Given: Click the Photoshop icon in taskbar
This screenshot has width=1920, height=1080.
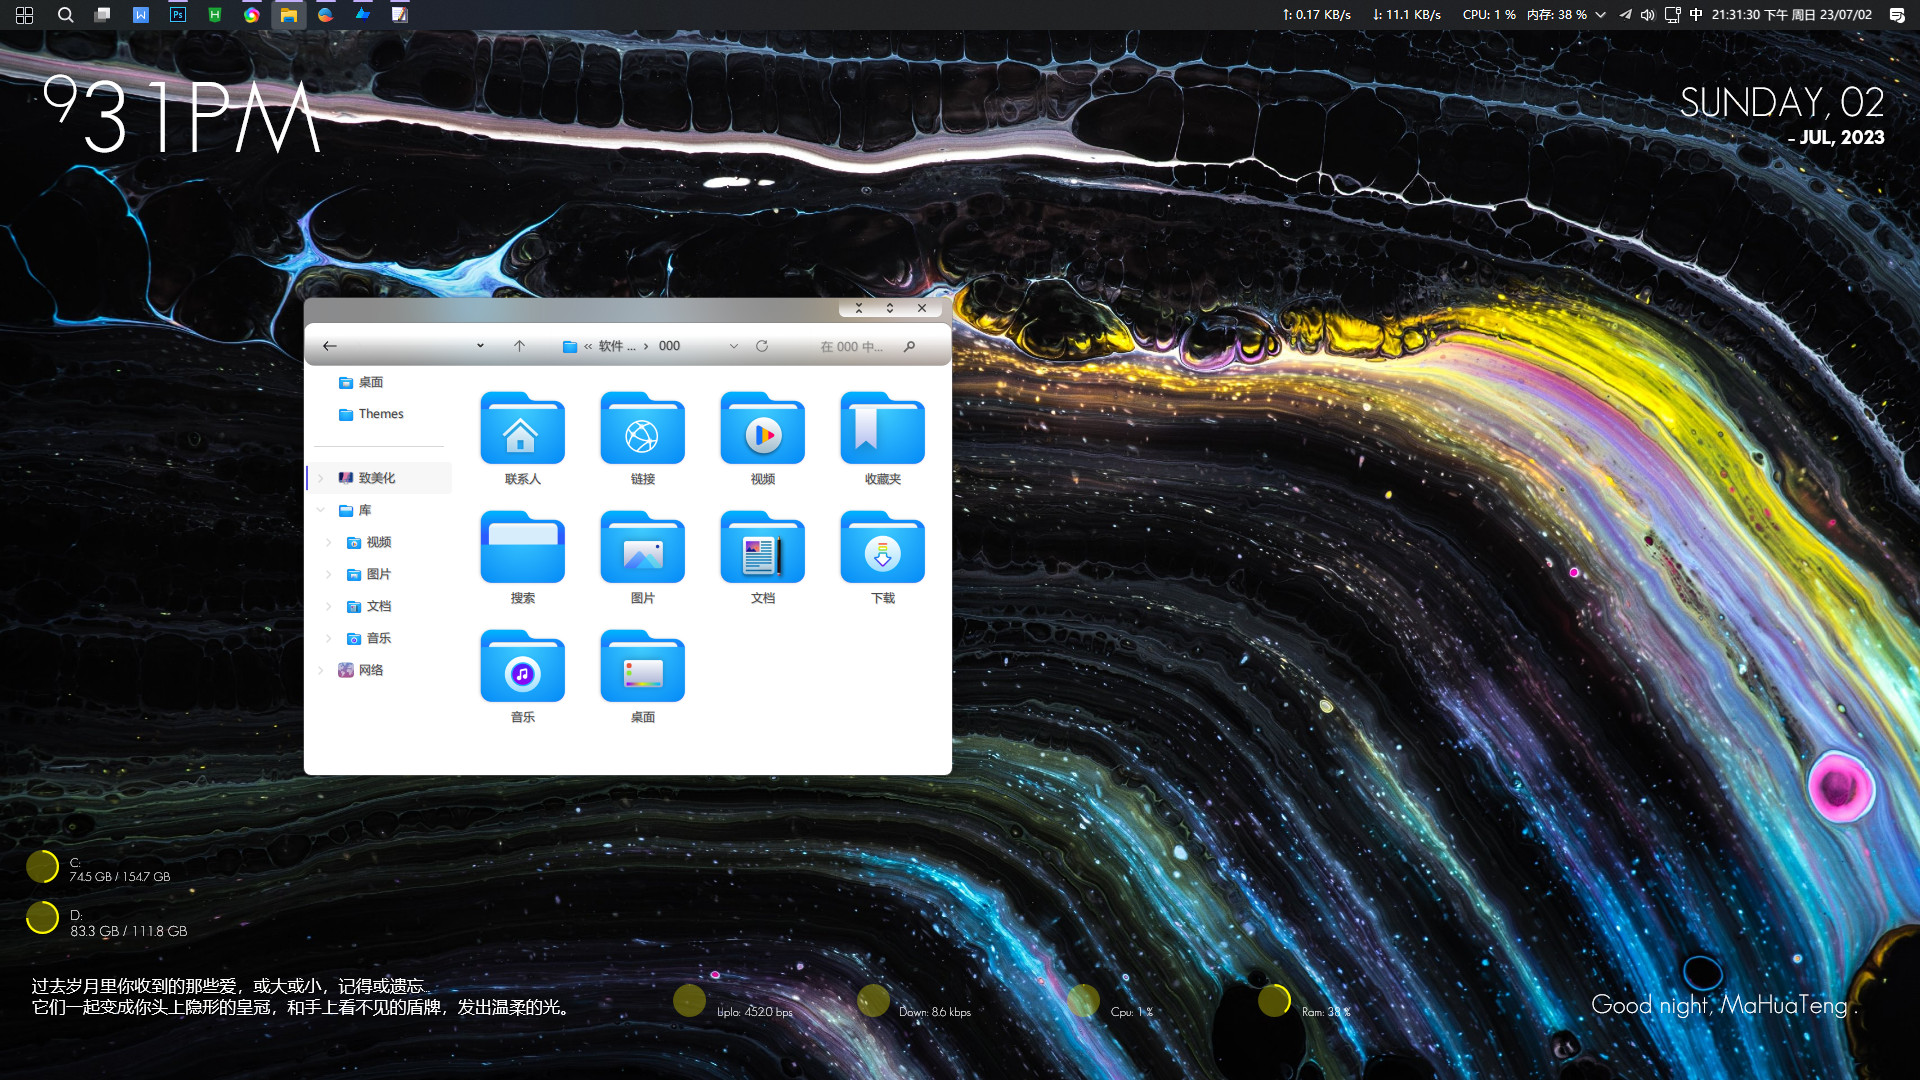Looking at the screenshot, I should 177,15.
